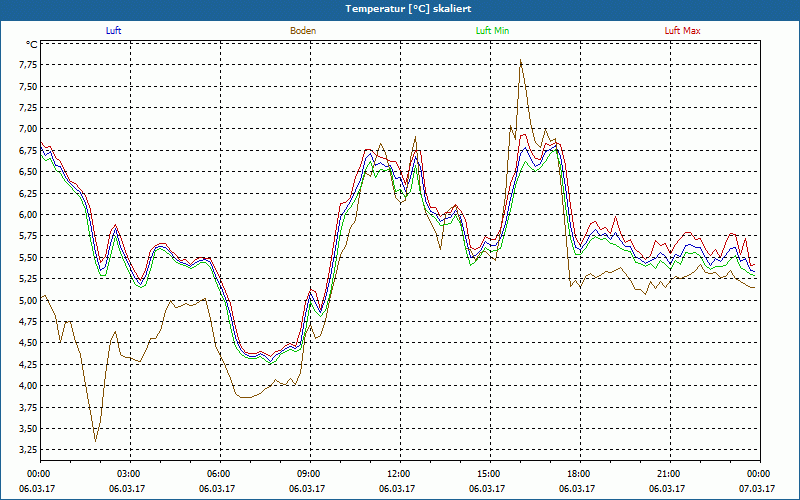Click the green Luft Min legend label
Image resolution: width=800 pixels, height=500 pixels.
(x=492, y=31)
